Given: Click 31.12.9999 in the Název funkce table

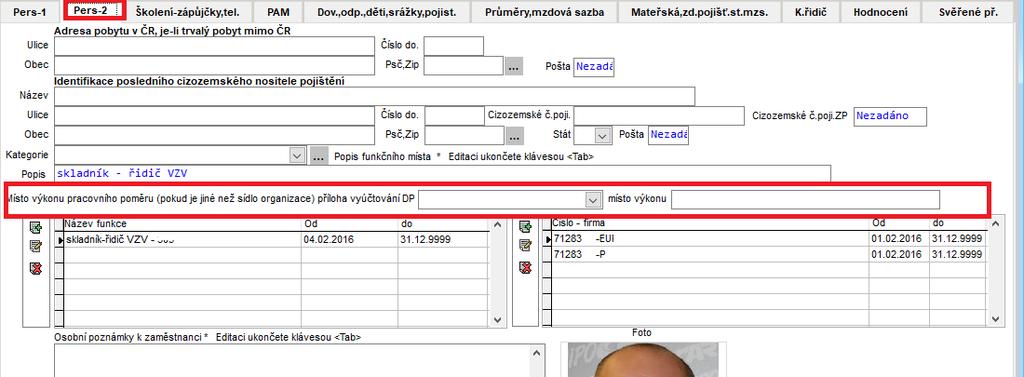Looking at the screenshot, I should [x=425, y=240].
